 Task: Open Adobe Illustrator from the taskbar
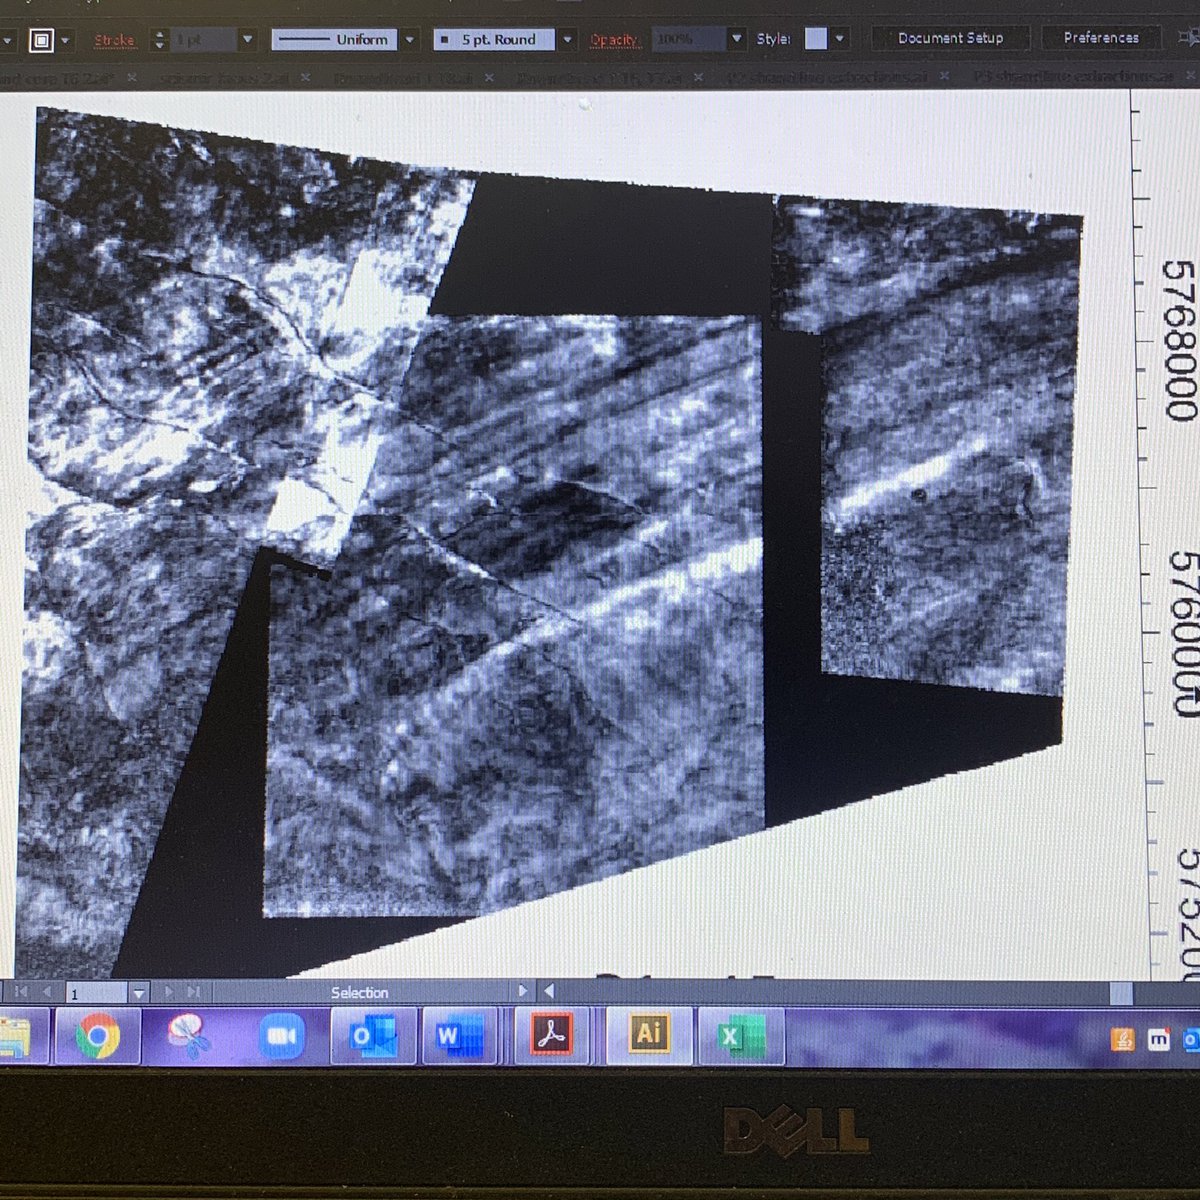[647, 1034]
